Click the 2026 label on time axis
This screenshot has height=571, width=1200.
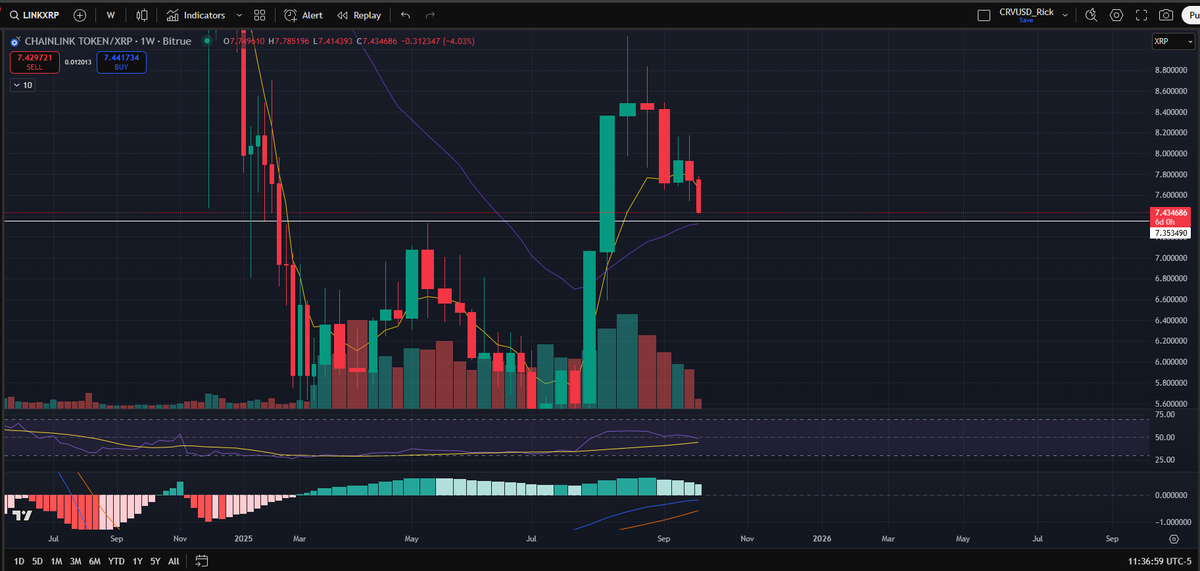point(822,538)
